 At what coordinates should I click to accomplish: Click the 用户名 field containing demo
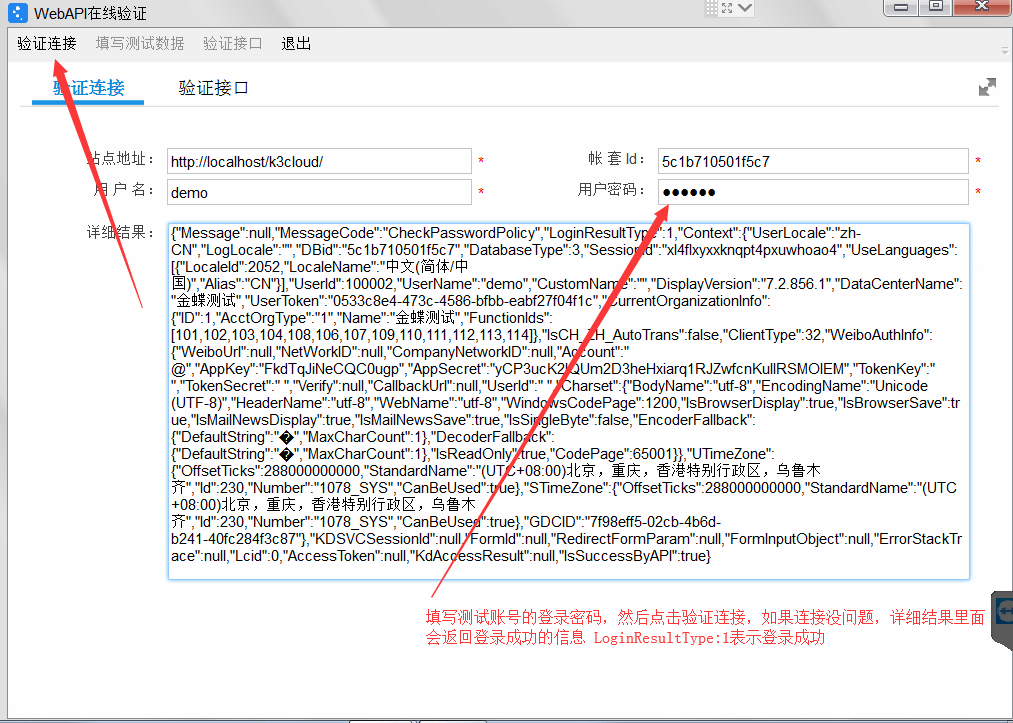tap(317, 191)
